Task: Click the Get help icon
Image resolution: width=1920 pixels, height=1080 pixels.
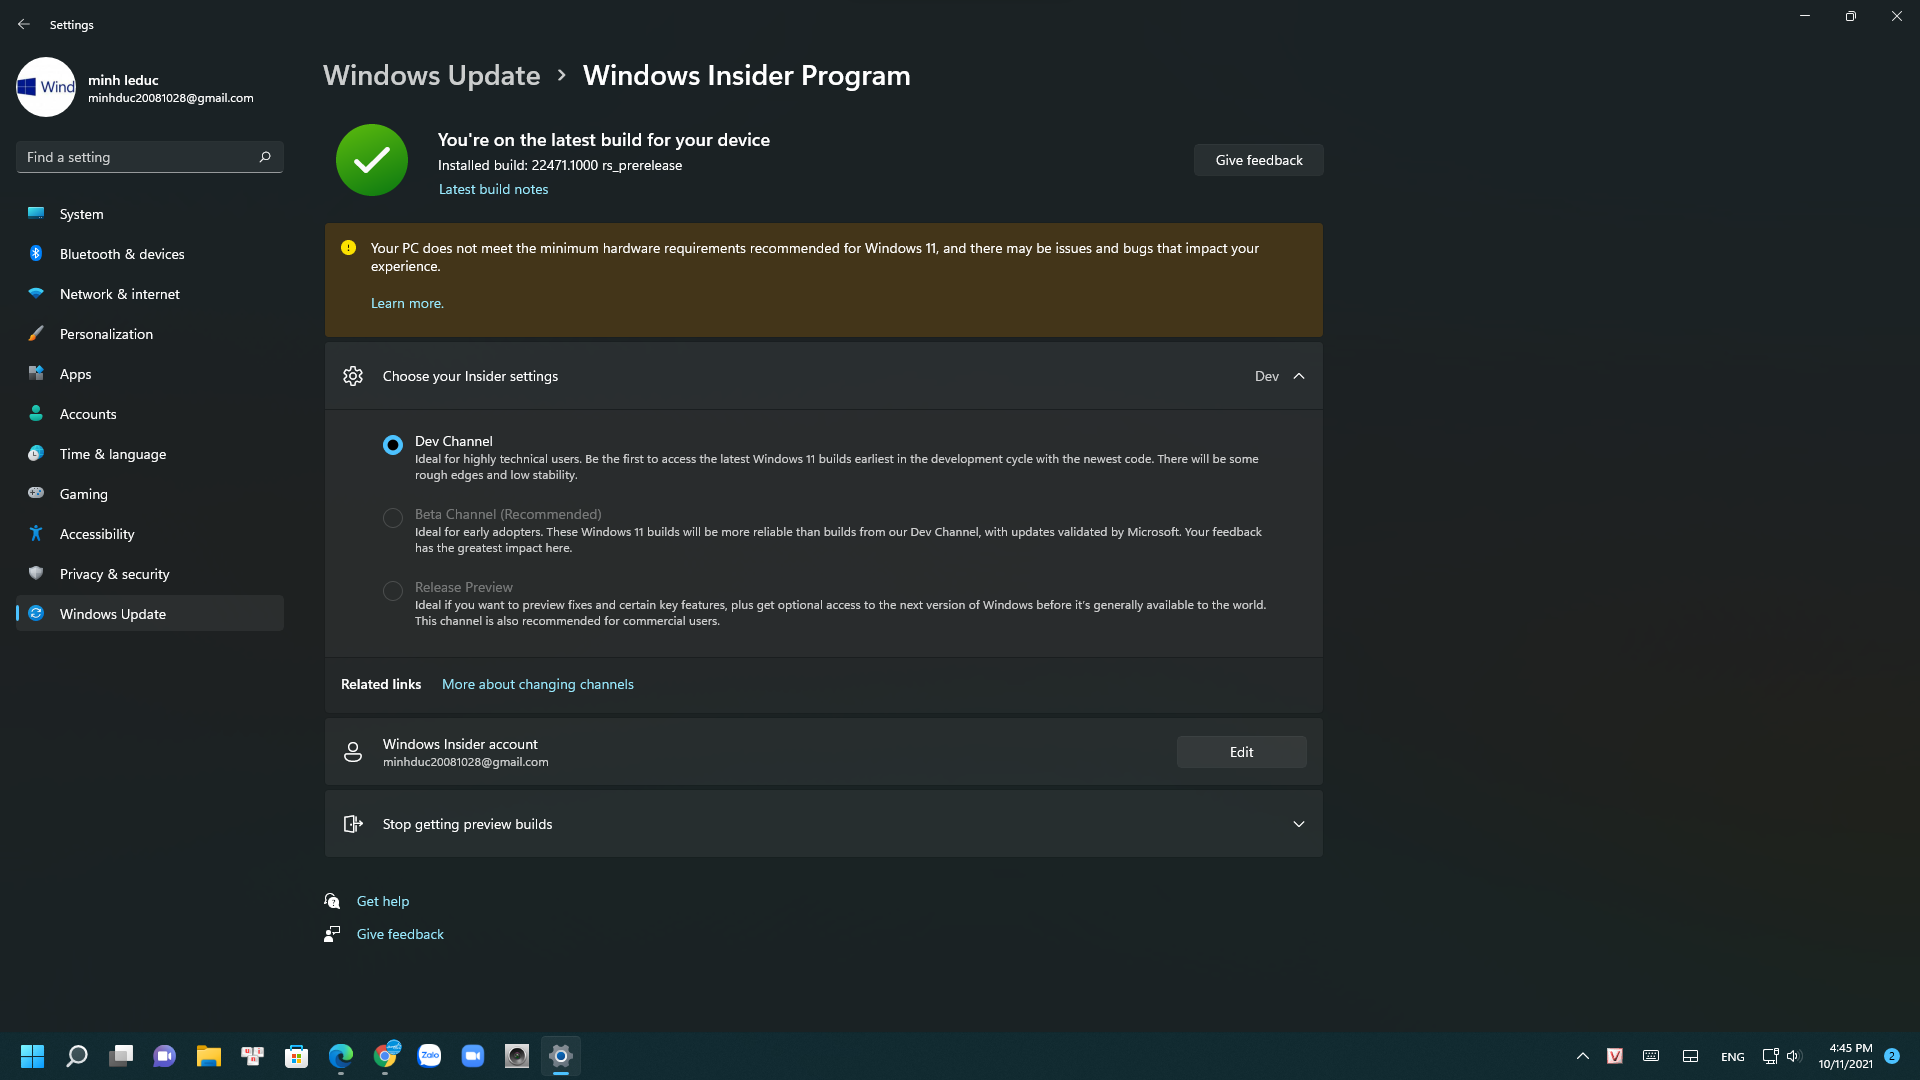Action: coord(332,901)
